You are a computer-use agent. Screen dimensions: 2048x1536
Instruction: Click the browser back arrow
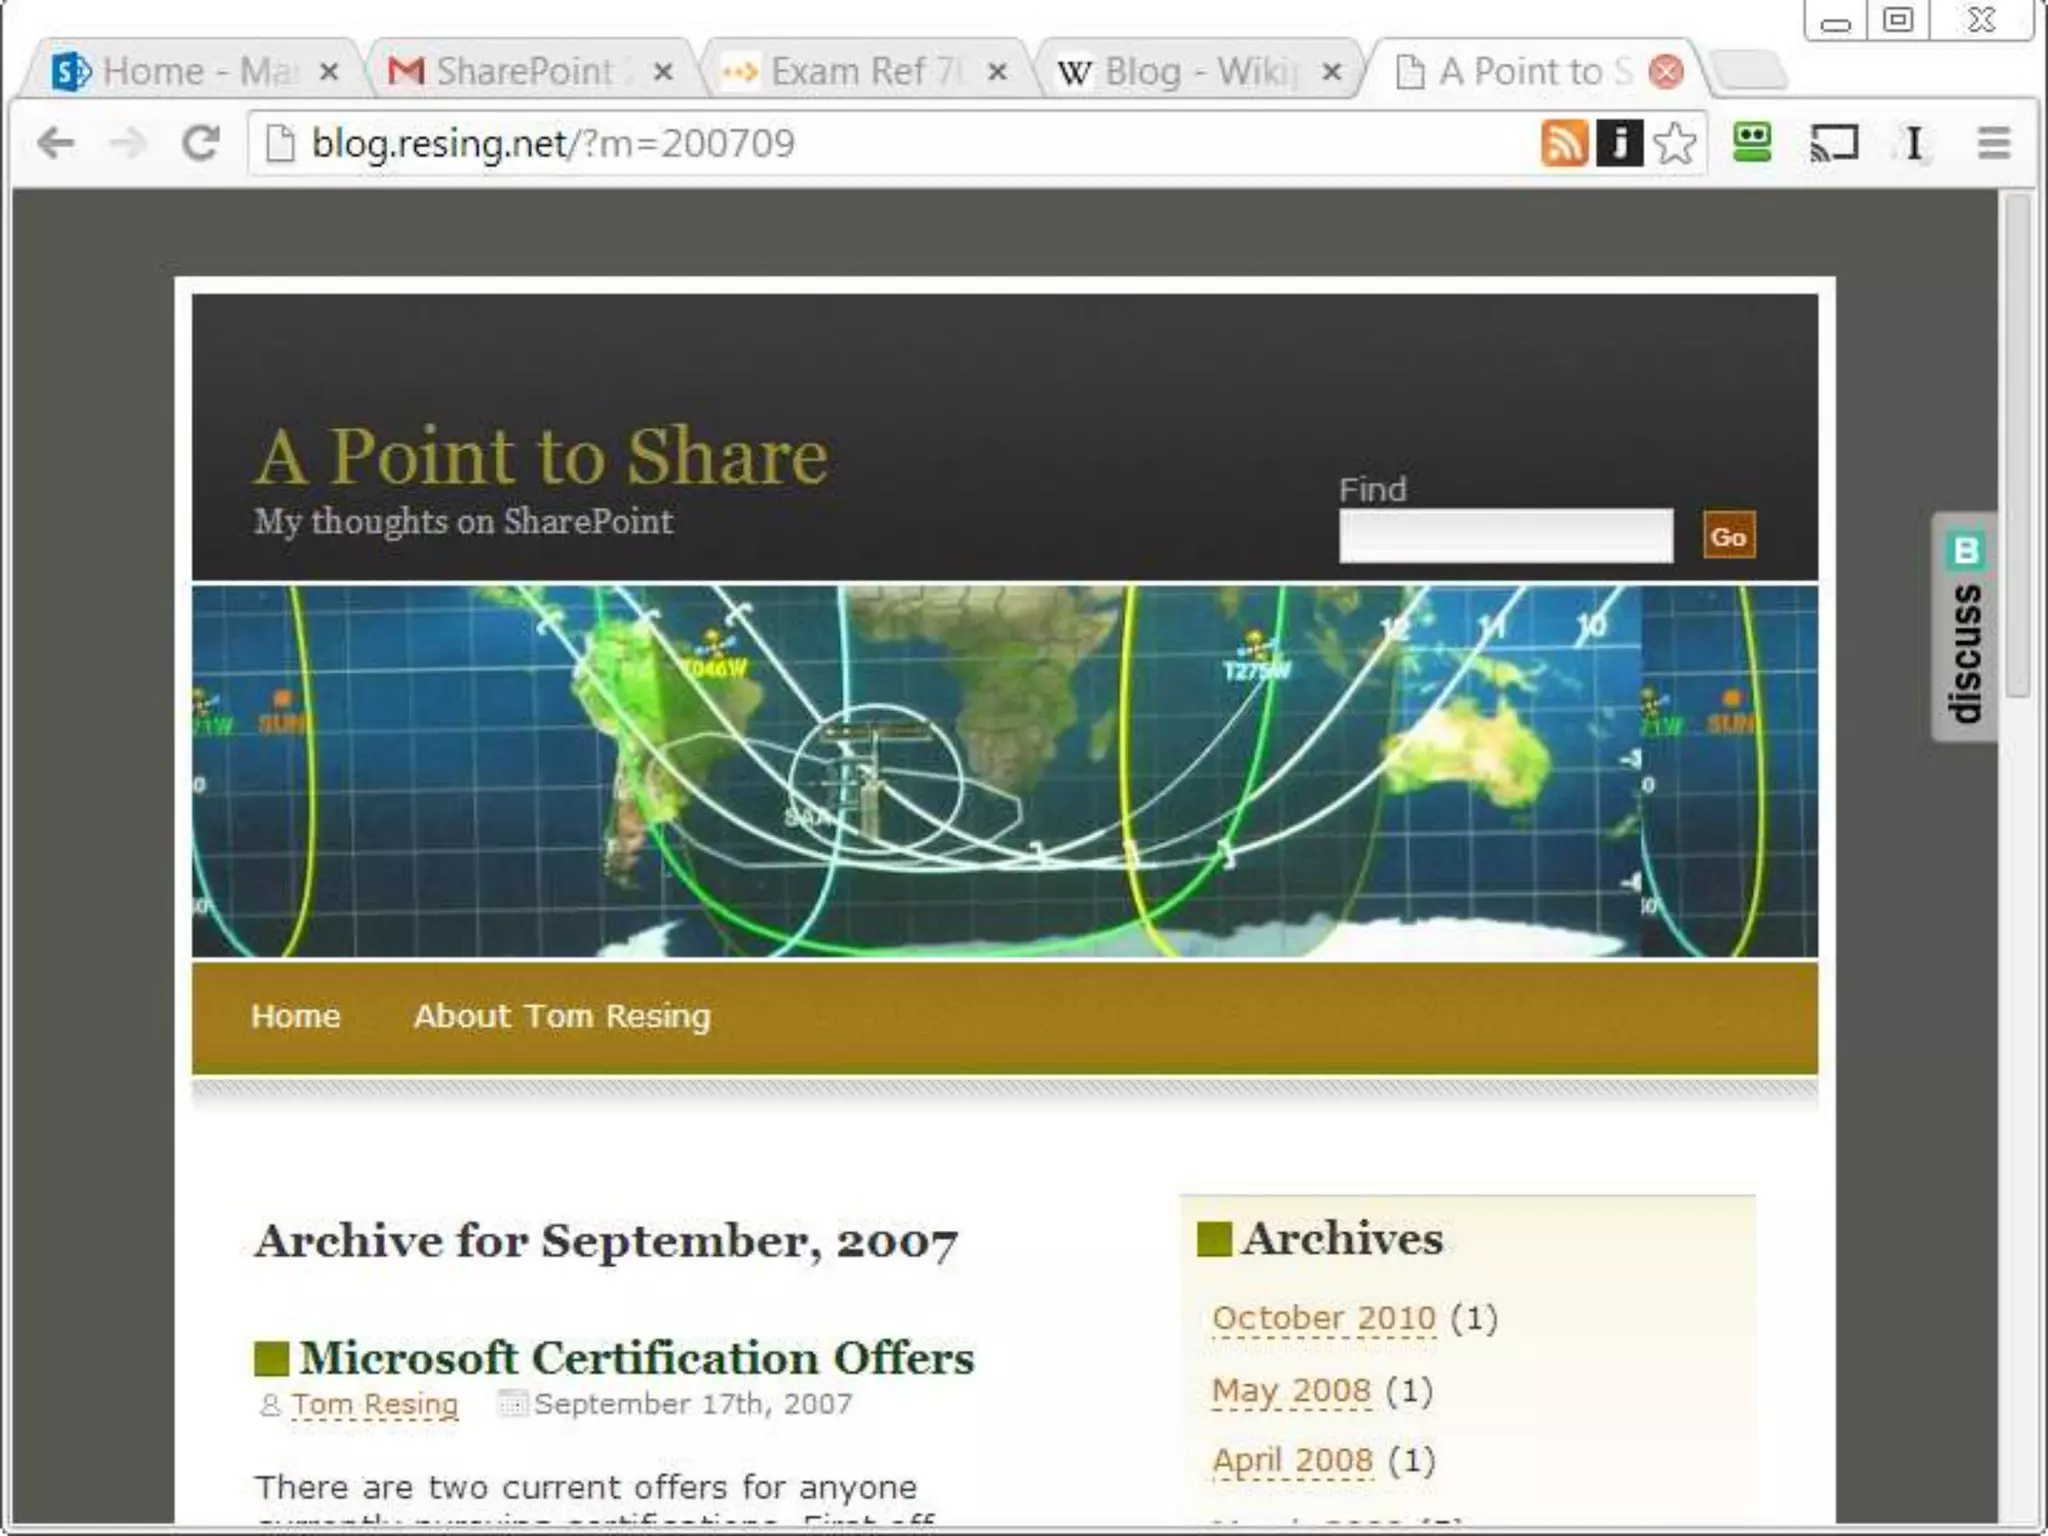coord(56,143)
